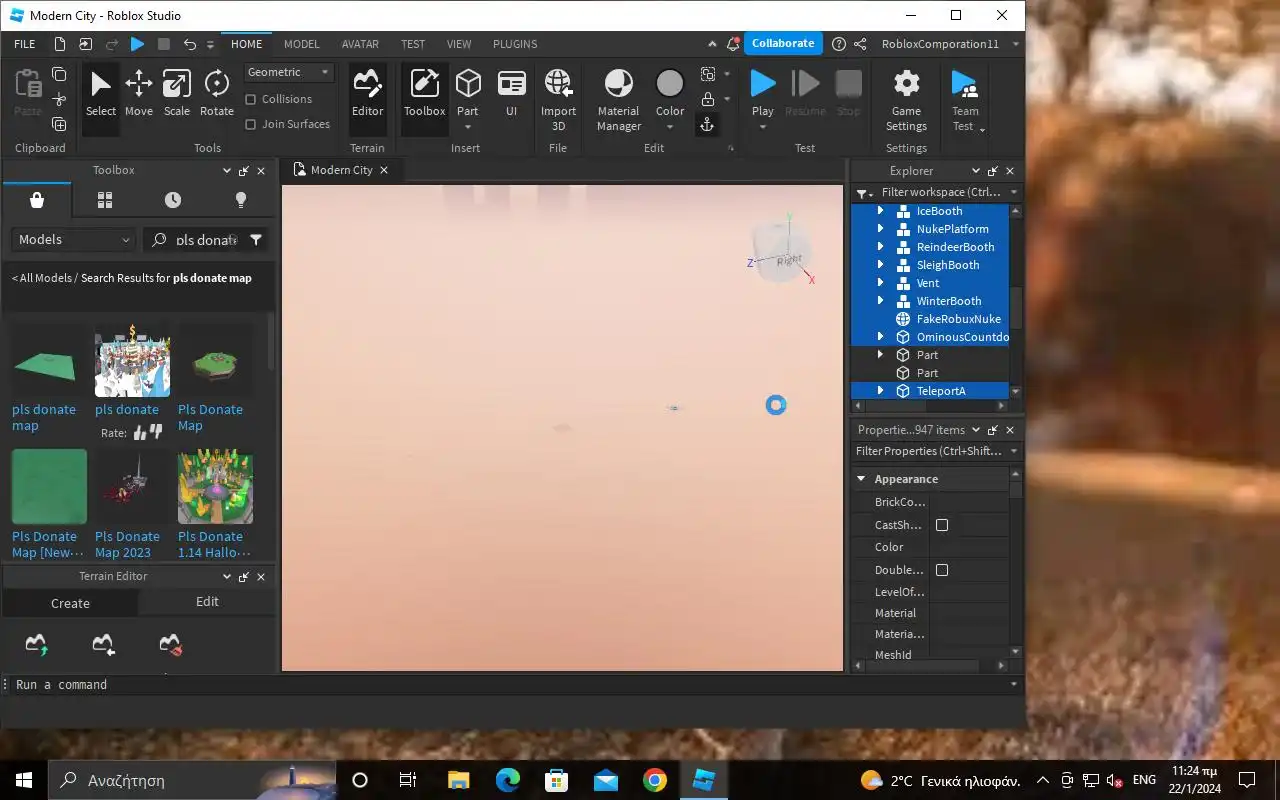Image resolution: width=1280 pixels, height=800 pixels.
Task: Switch to Toolbox Creations lightbulb tab
Action: 240,200
